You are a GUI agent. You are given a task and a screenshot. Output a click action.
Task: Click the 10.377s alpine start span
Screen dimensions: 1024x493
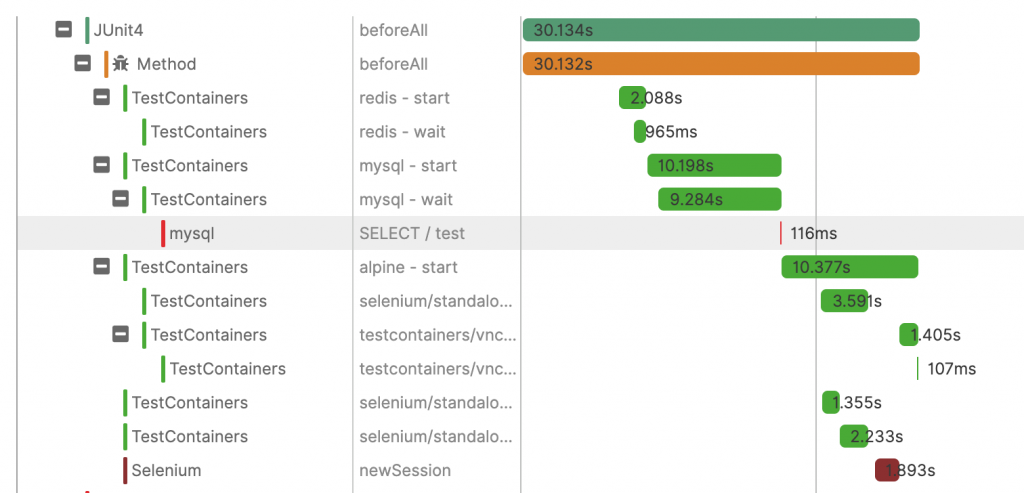[x=850, y=267]
